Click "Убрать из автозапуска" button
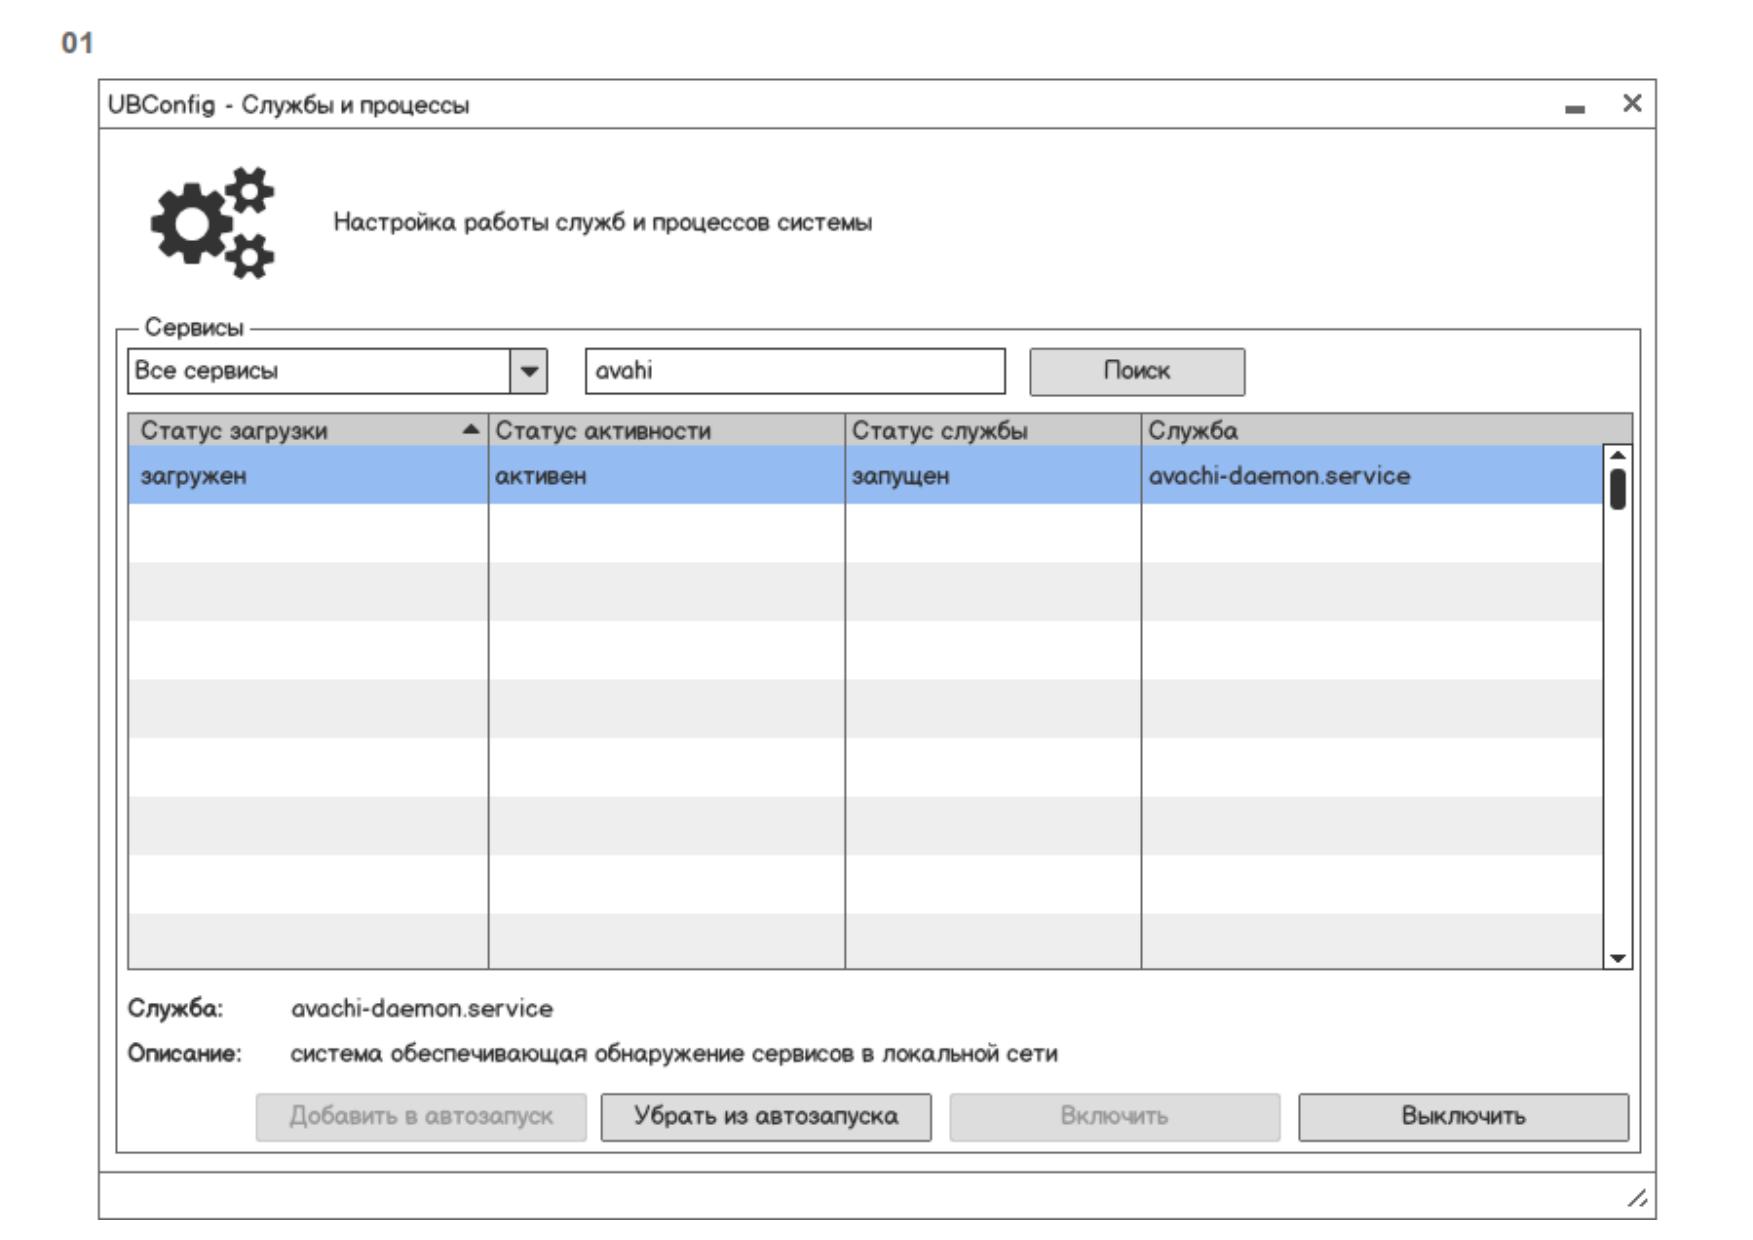 (x=765, y=1116)
